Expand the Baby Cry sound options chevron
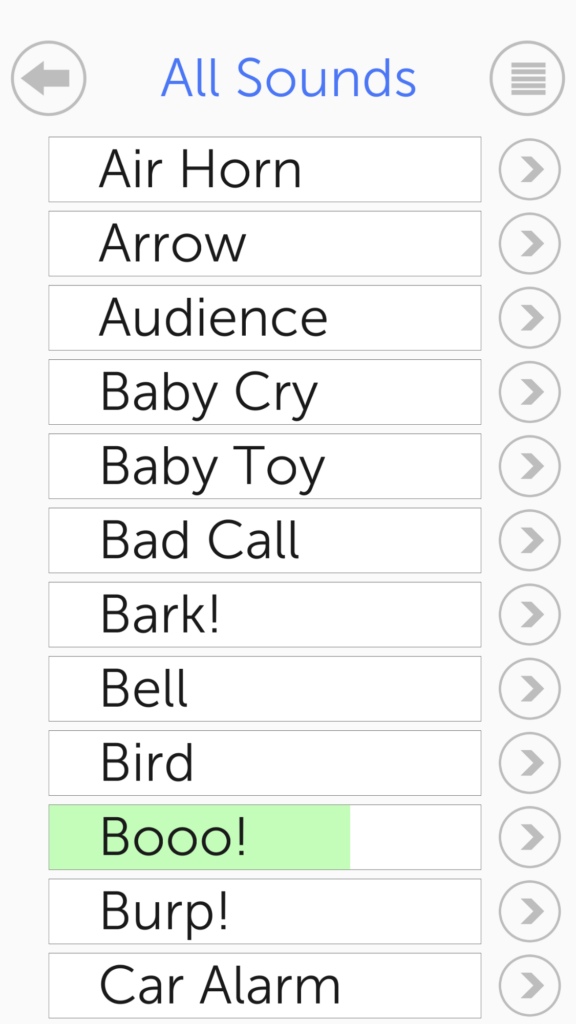The width and height of the screenshot is (576, 1024). [529, 391]
